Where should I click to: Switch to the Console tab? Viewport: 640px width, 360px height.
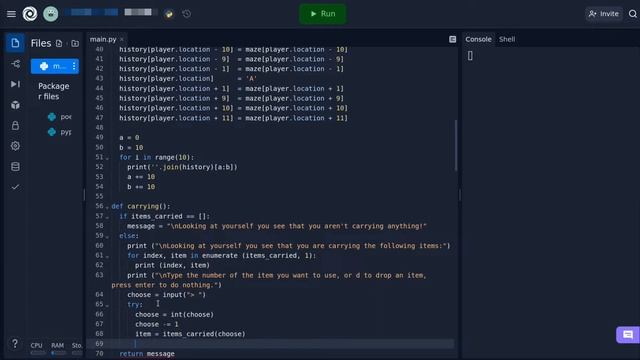pyautogui.click(x=478, y=39)
